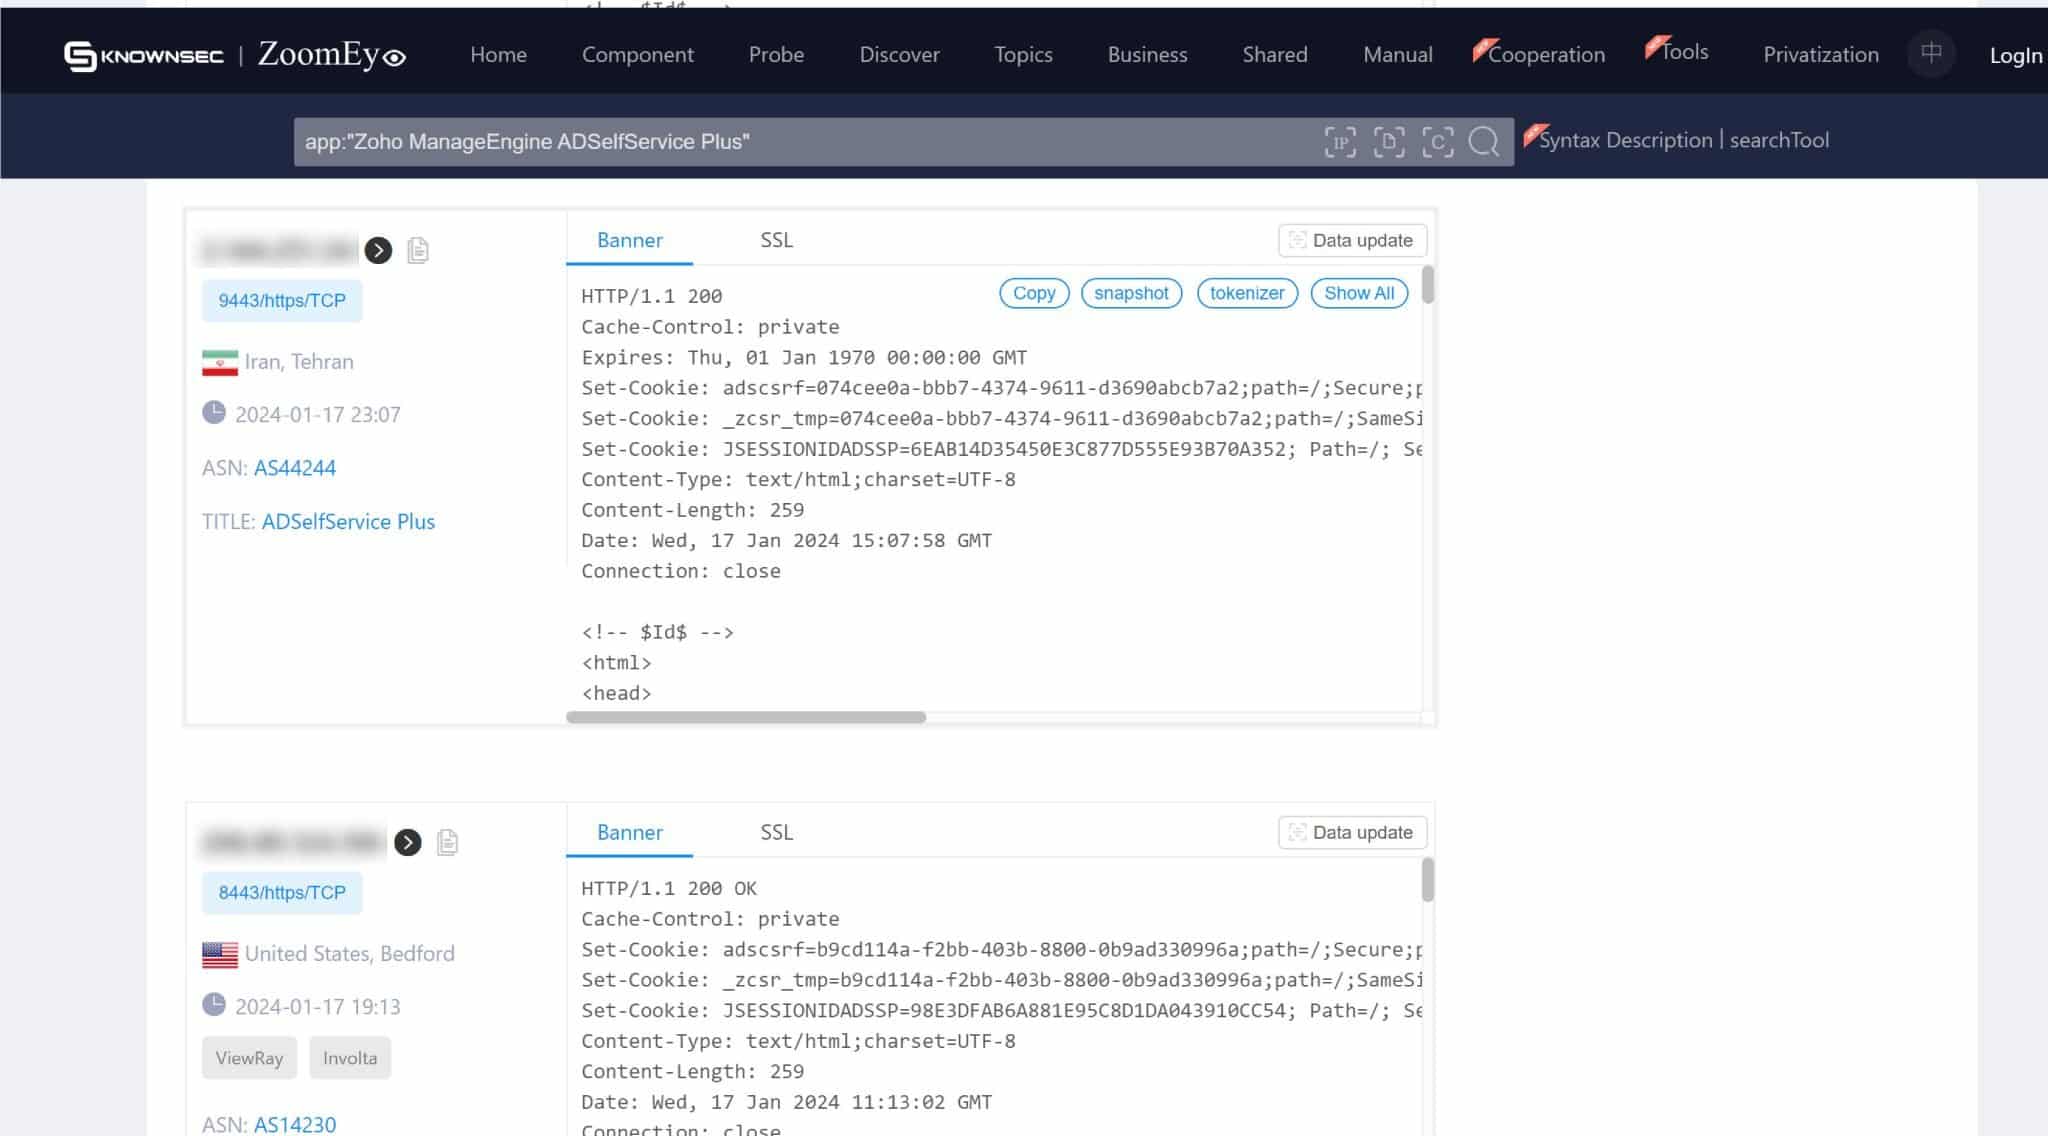Expand the Bedford result with arrow button
2048x1136 pixels.
point(407,842)
